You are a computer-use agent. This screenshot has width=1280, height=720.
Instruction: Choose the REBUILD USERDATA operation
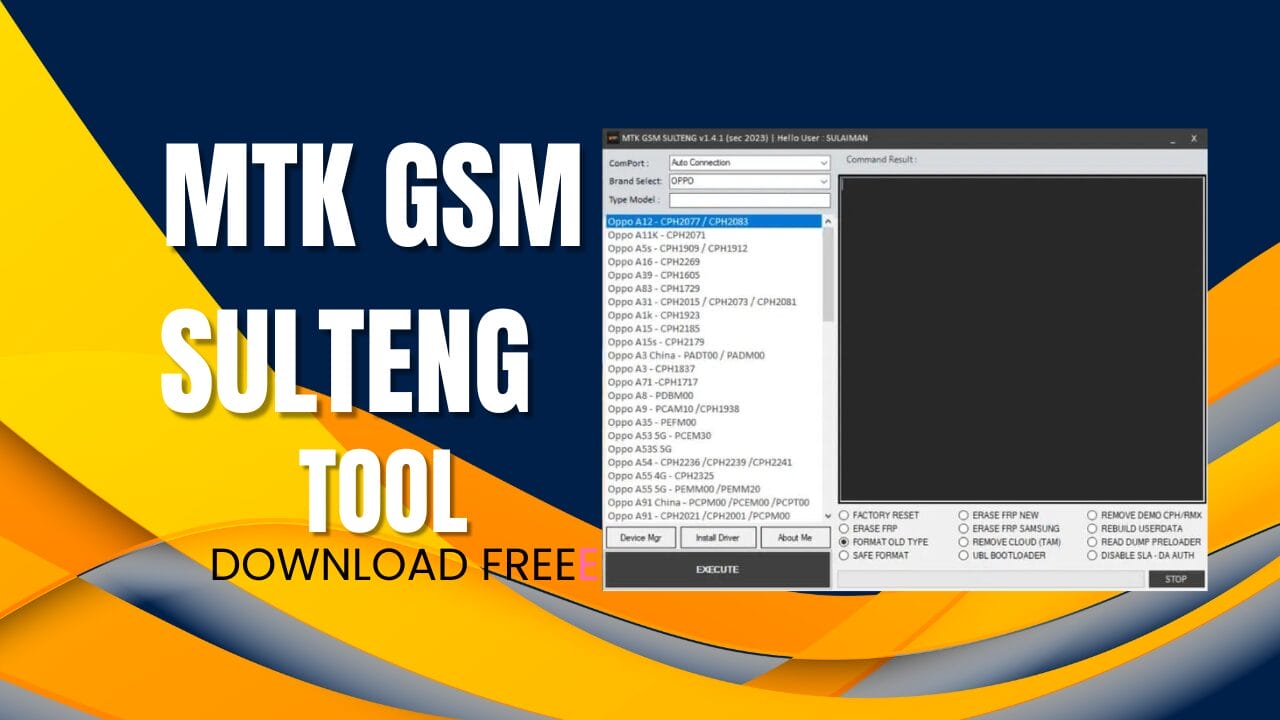click(1093, 528)
